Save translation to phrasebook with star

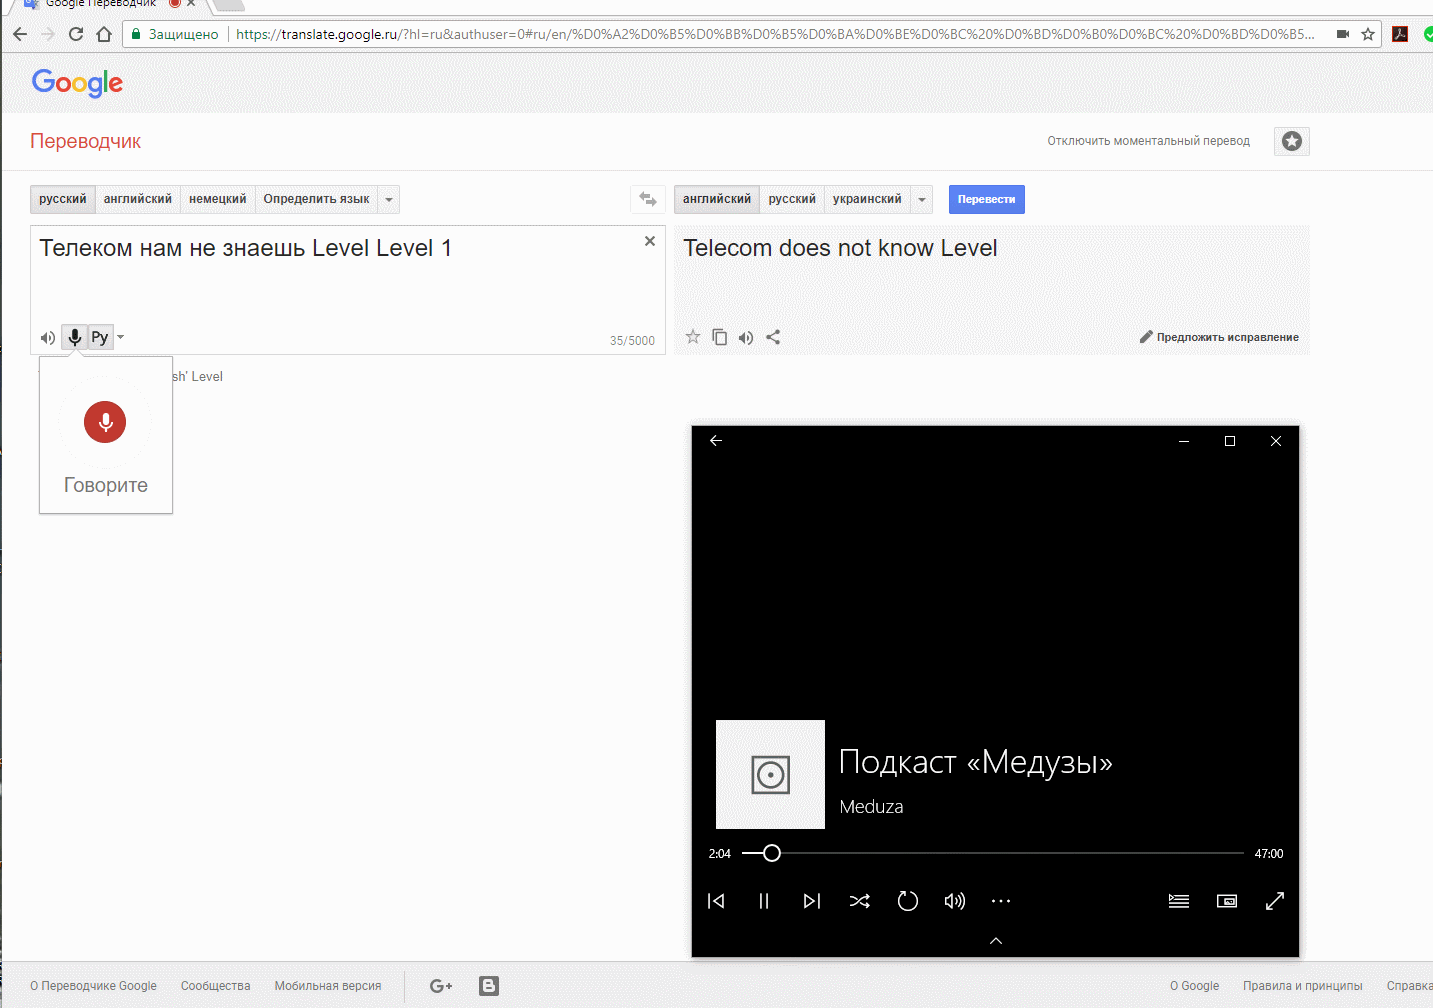(692, 337)
